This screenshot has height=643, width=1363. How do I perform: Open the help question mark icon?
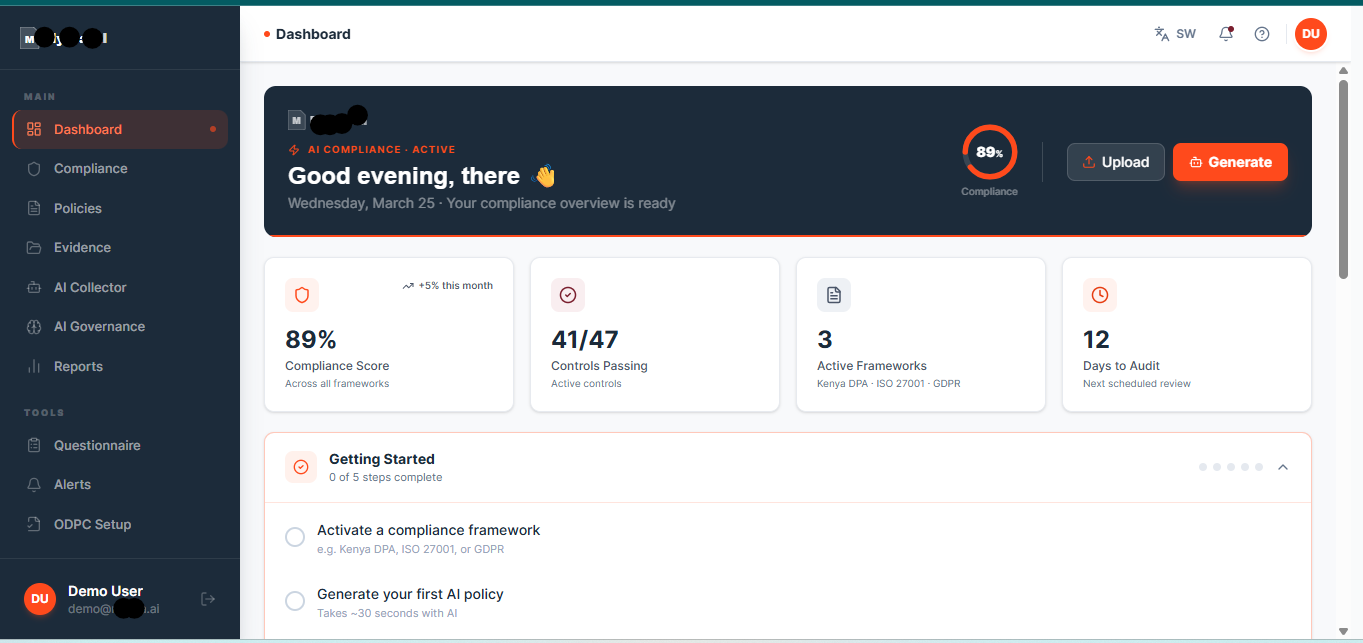point(1262,34)
